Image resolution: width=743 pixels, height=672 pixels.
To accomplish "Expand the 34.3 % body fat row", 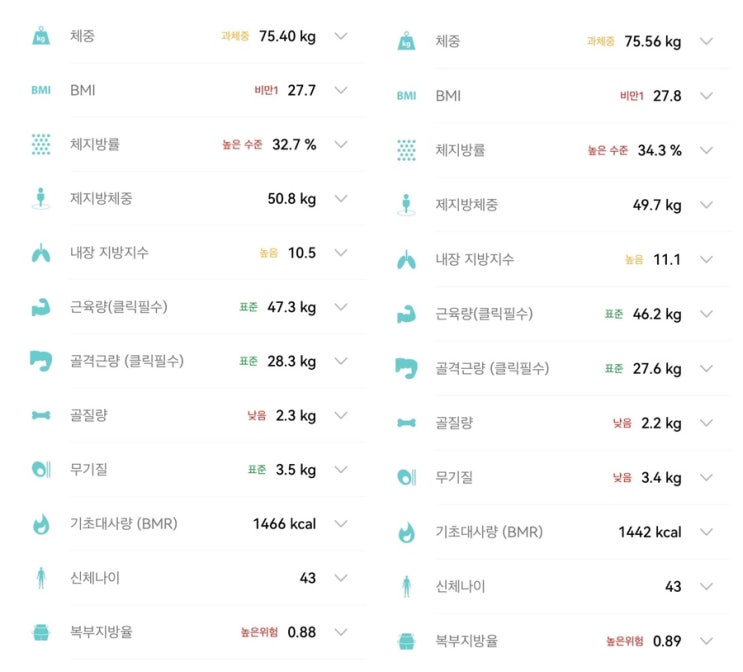I will pos(707,150).
